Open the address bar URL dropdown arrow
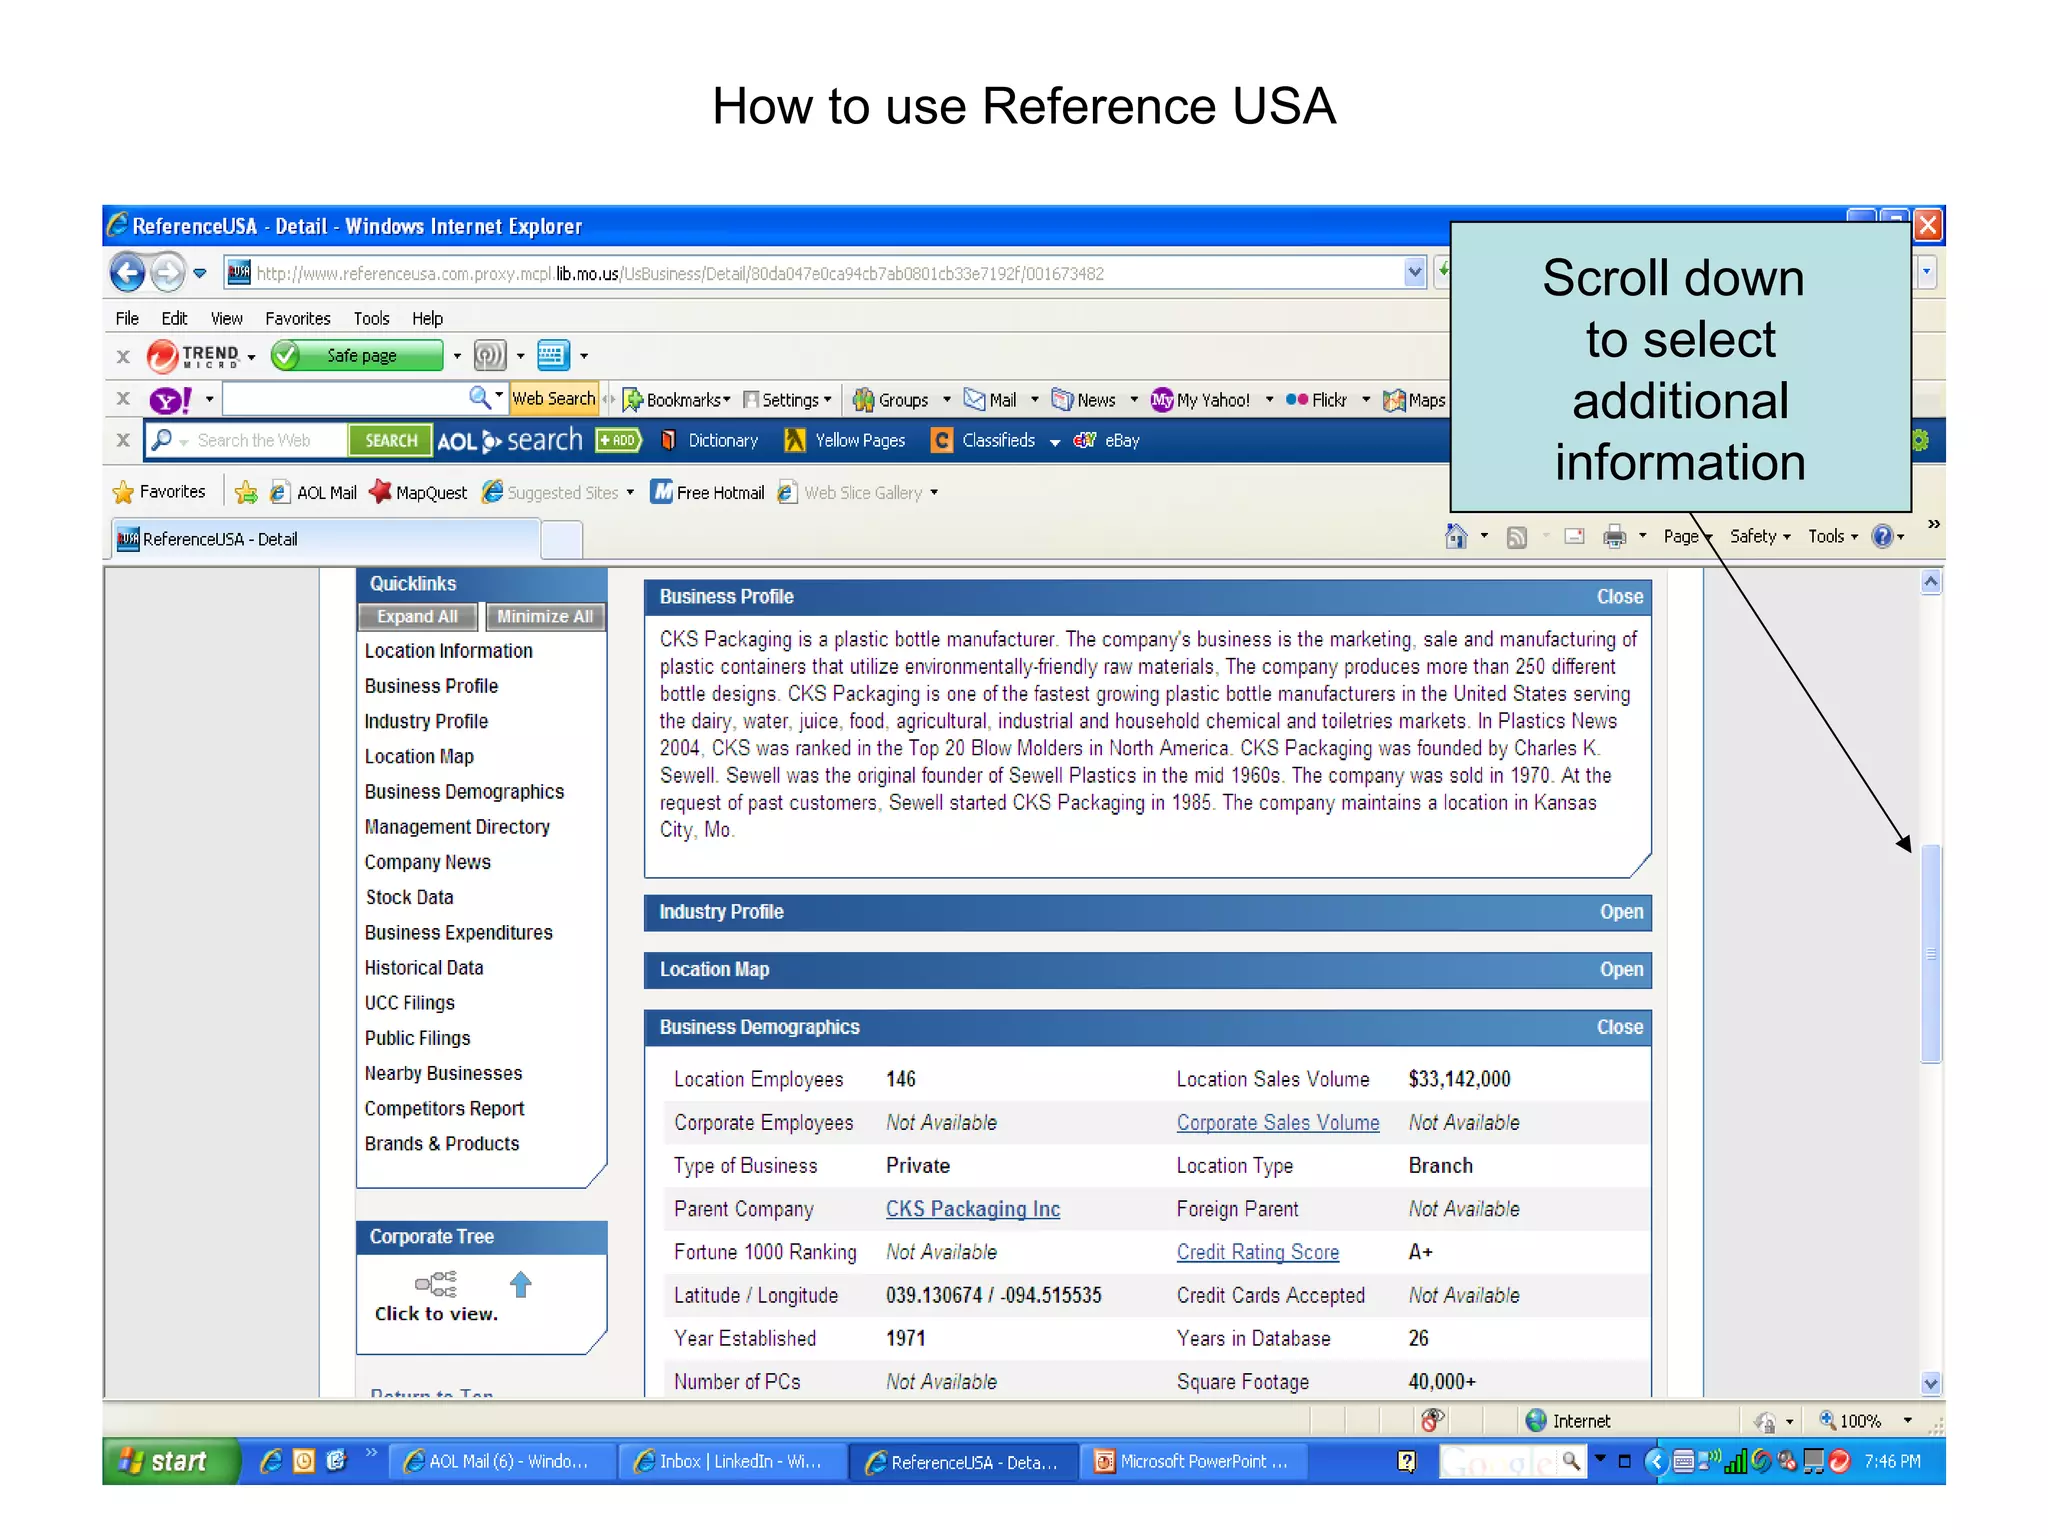 coord(1414,272)
